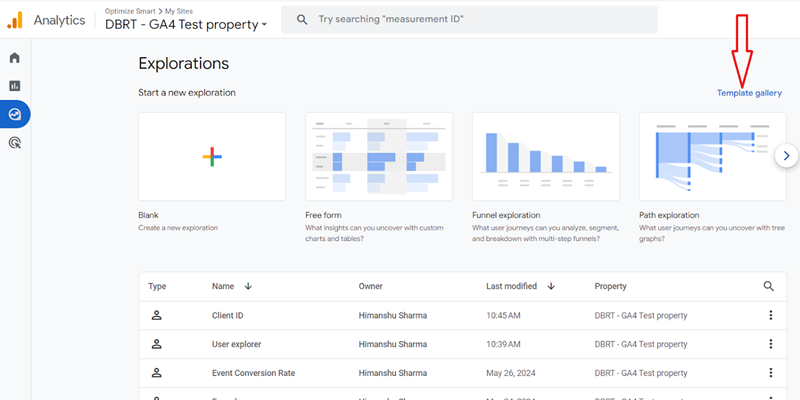Select the Funnel exploration template thumbnail
The image size is (800, 400).
[545, 157]
